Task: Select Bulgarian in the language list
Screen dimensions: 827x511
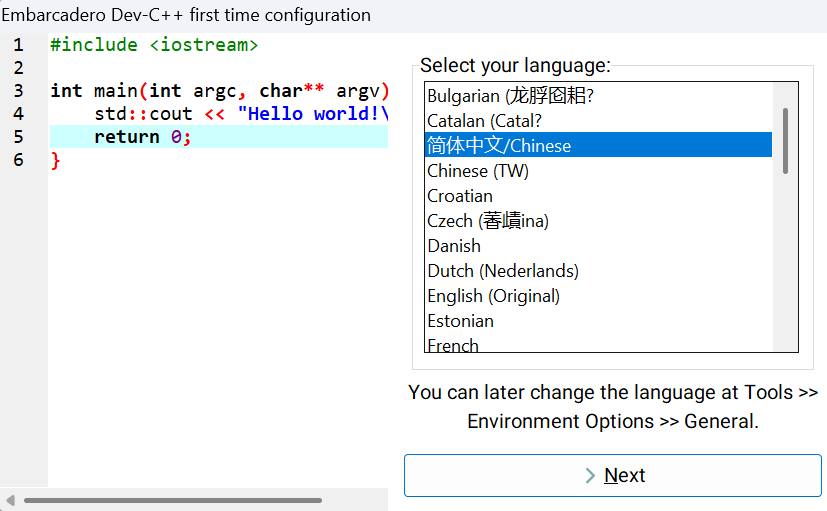Action: coord(598,95)
